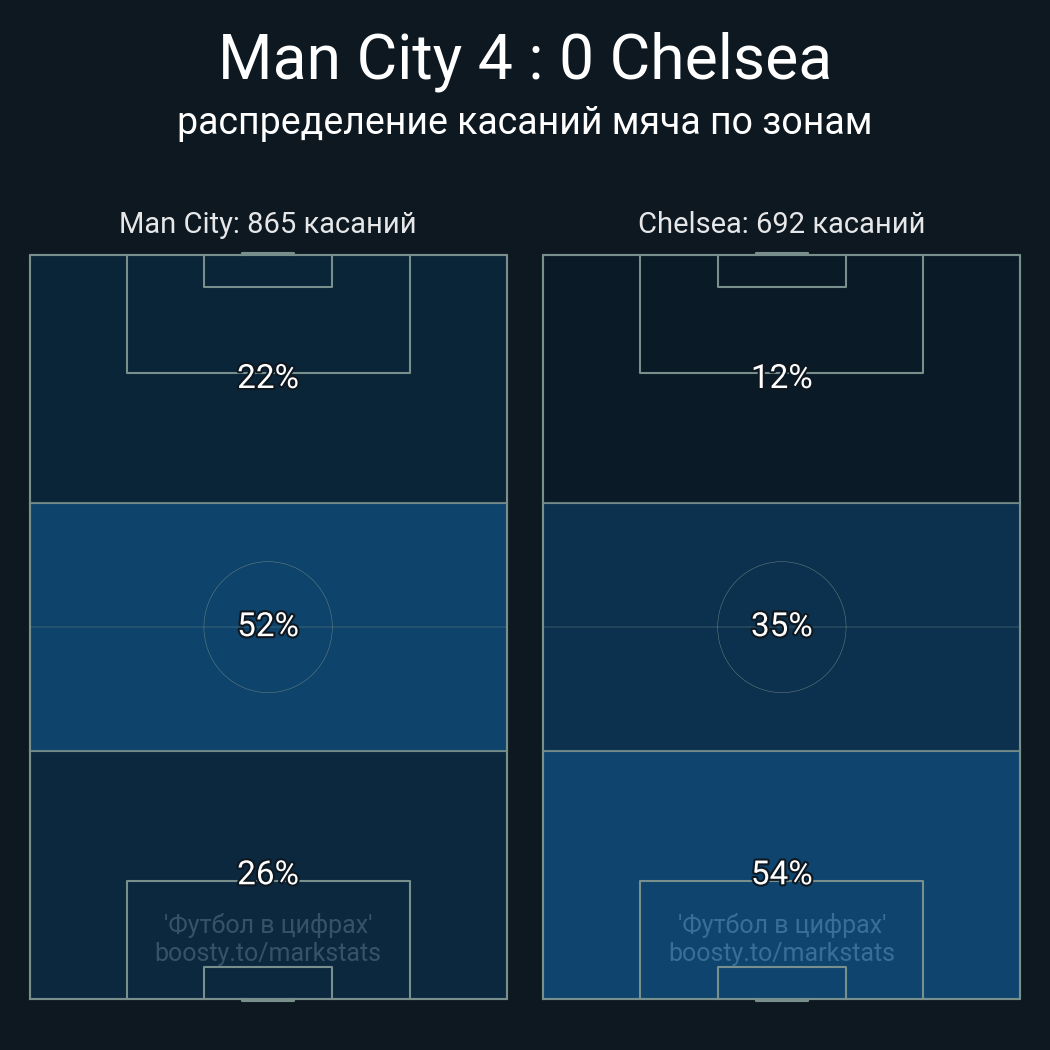Click Man City's 26% defensive zone value
The width and height of the screenshot is (1050, 1050).
pyautogui.click(x=268, y=873)
